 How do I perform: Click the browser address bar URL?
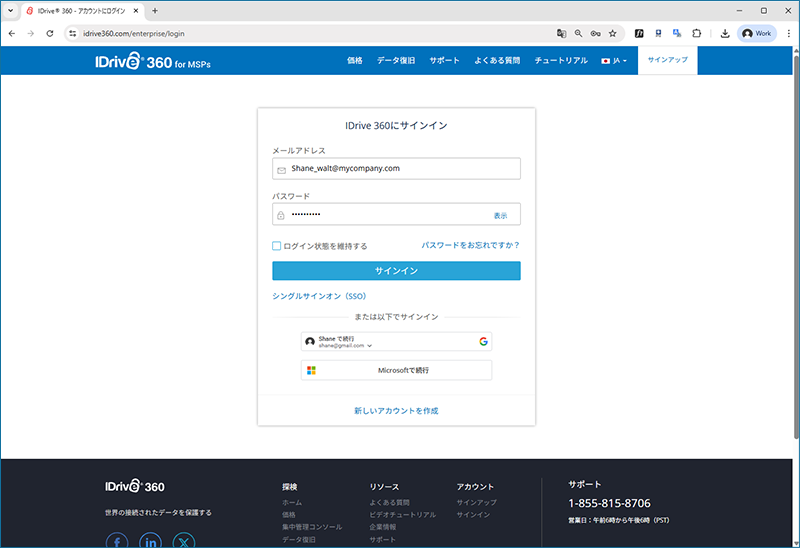(134, 34)
